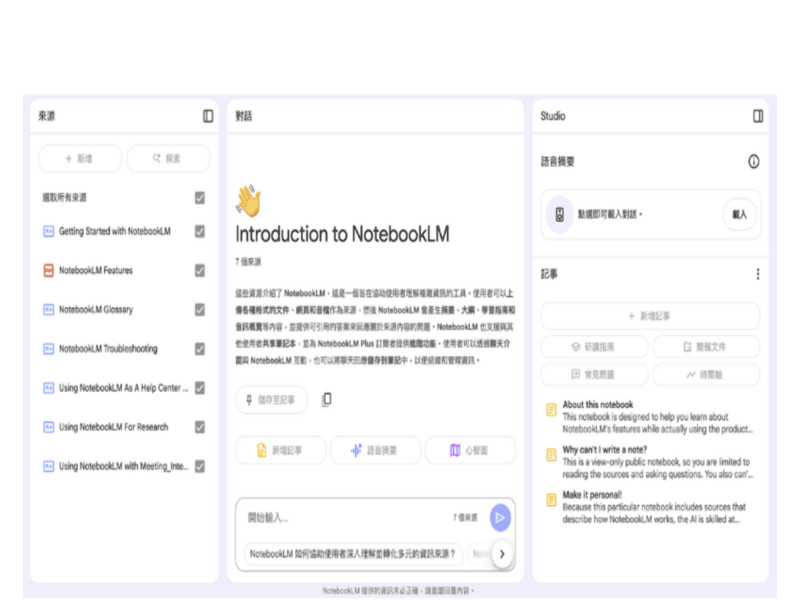Click Getting Started with NotebookLM source icon
This screenshot has width=800, height=600.
(48, 232)
